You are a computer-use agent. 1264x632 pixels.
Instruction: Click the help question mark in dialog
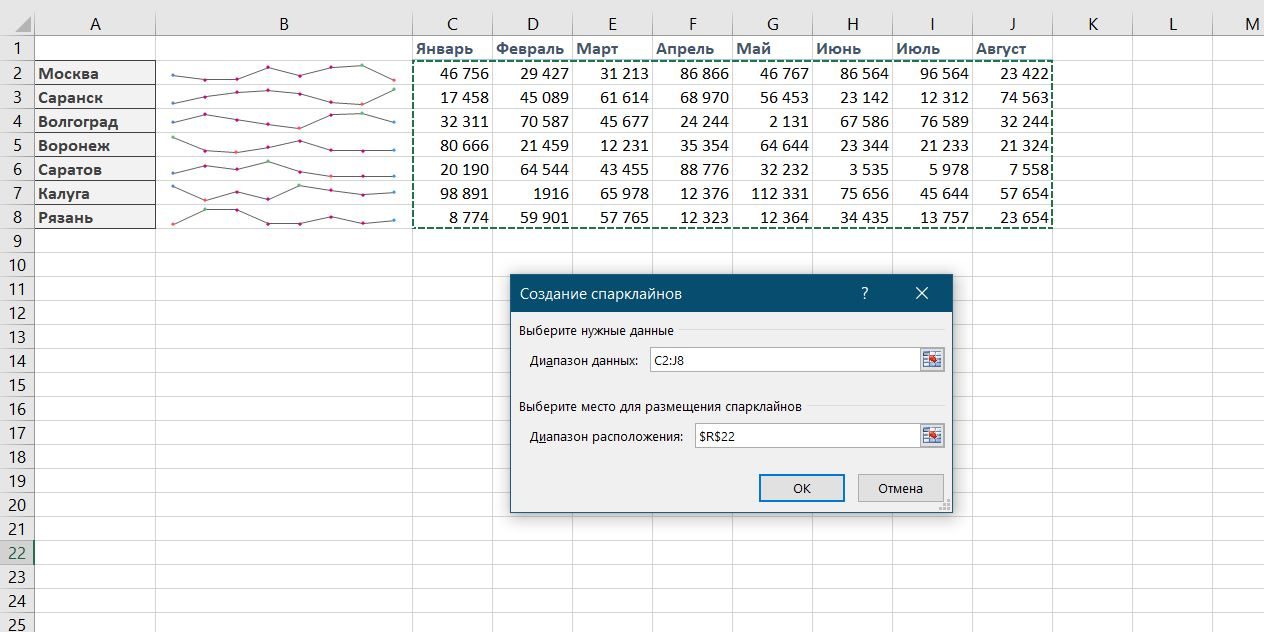[864, 294]
